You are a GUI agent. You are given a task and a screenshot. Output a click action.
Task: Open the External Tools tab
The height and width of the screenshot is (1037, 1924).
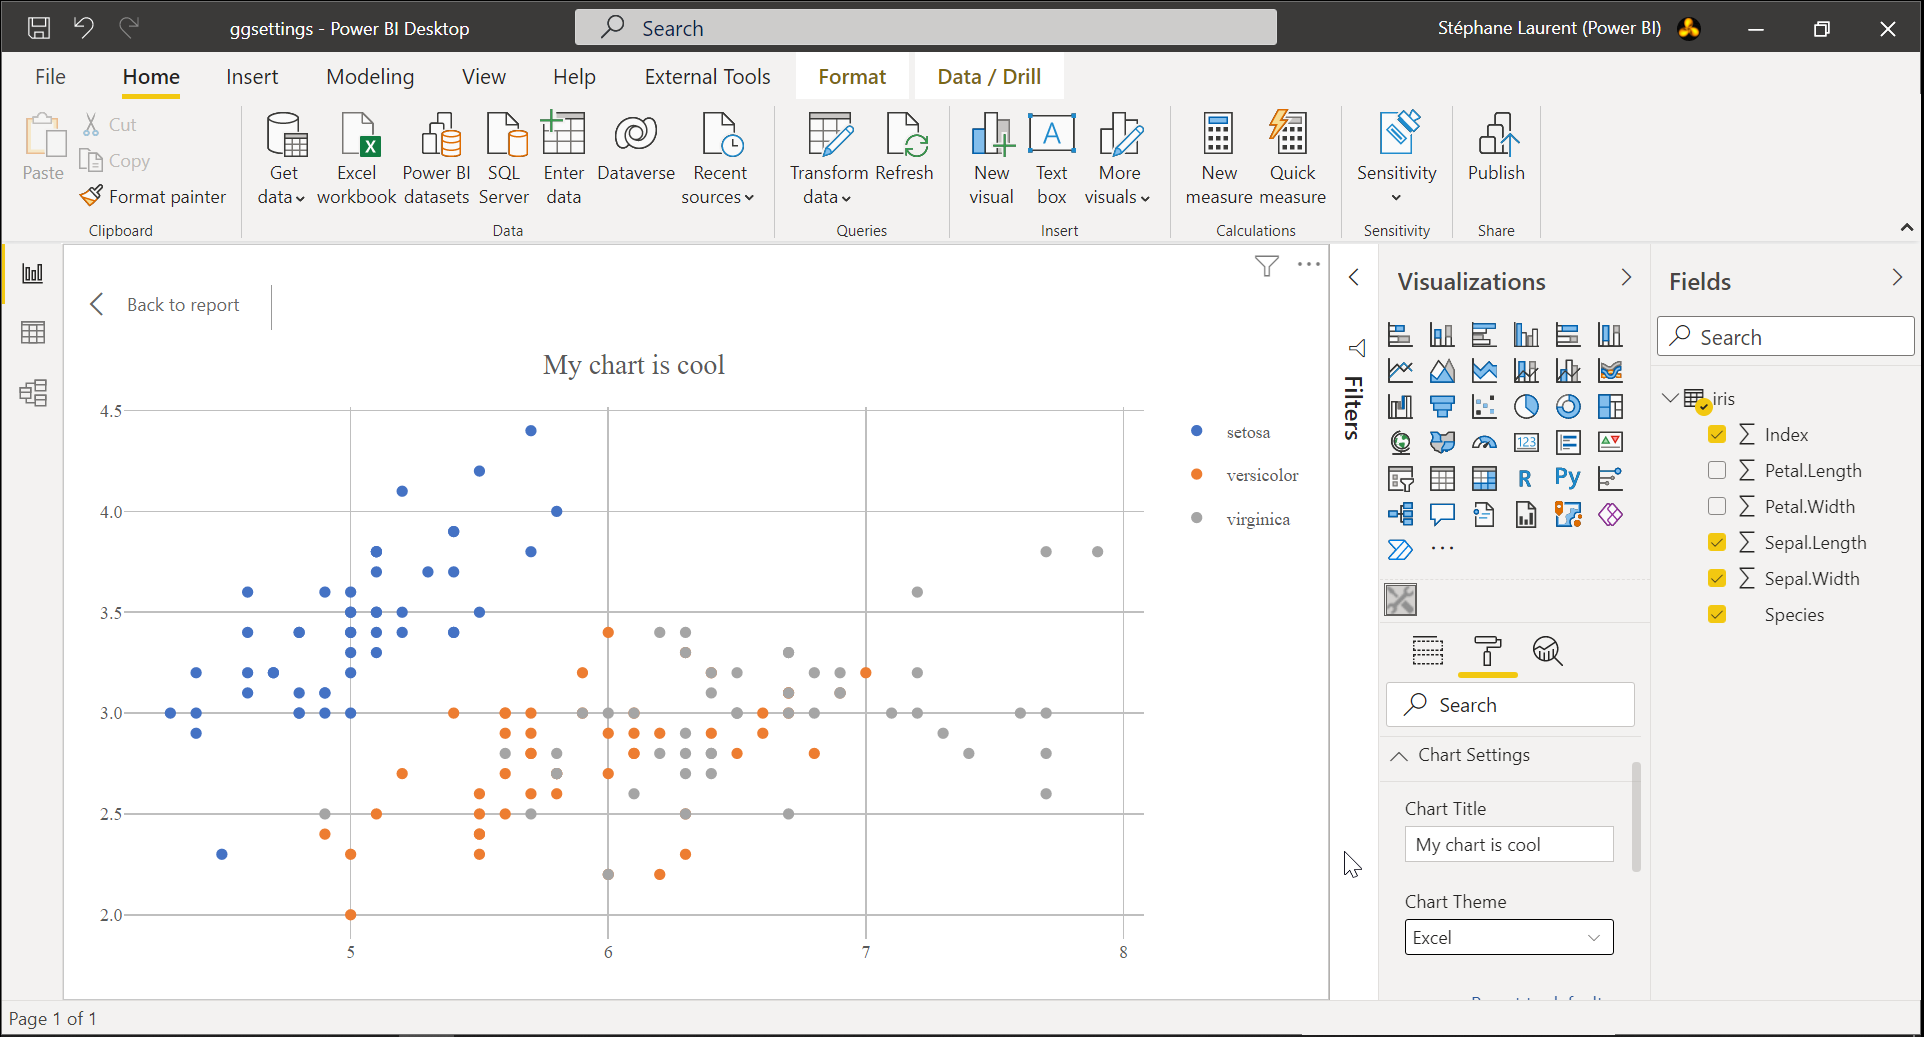tap(707, 77)
